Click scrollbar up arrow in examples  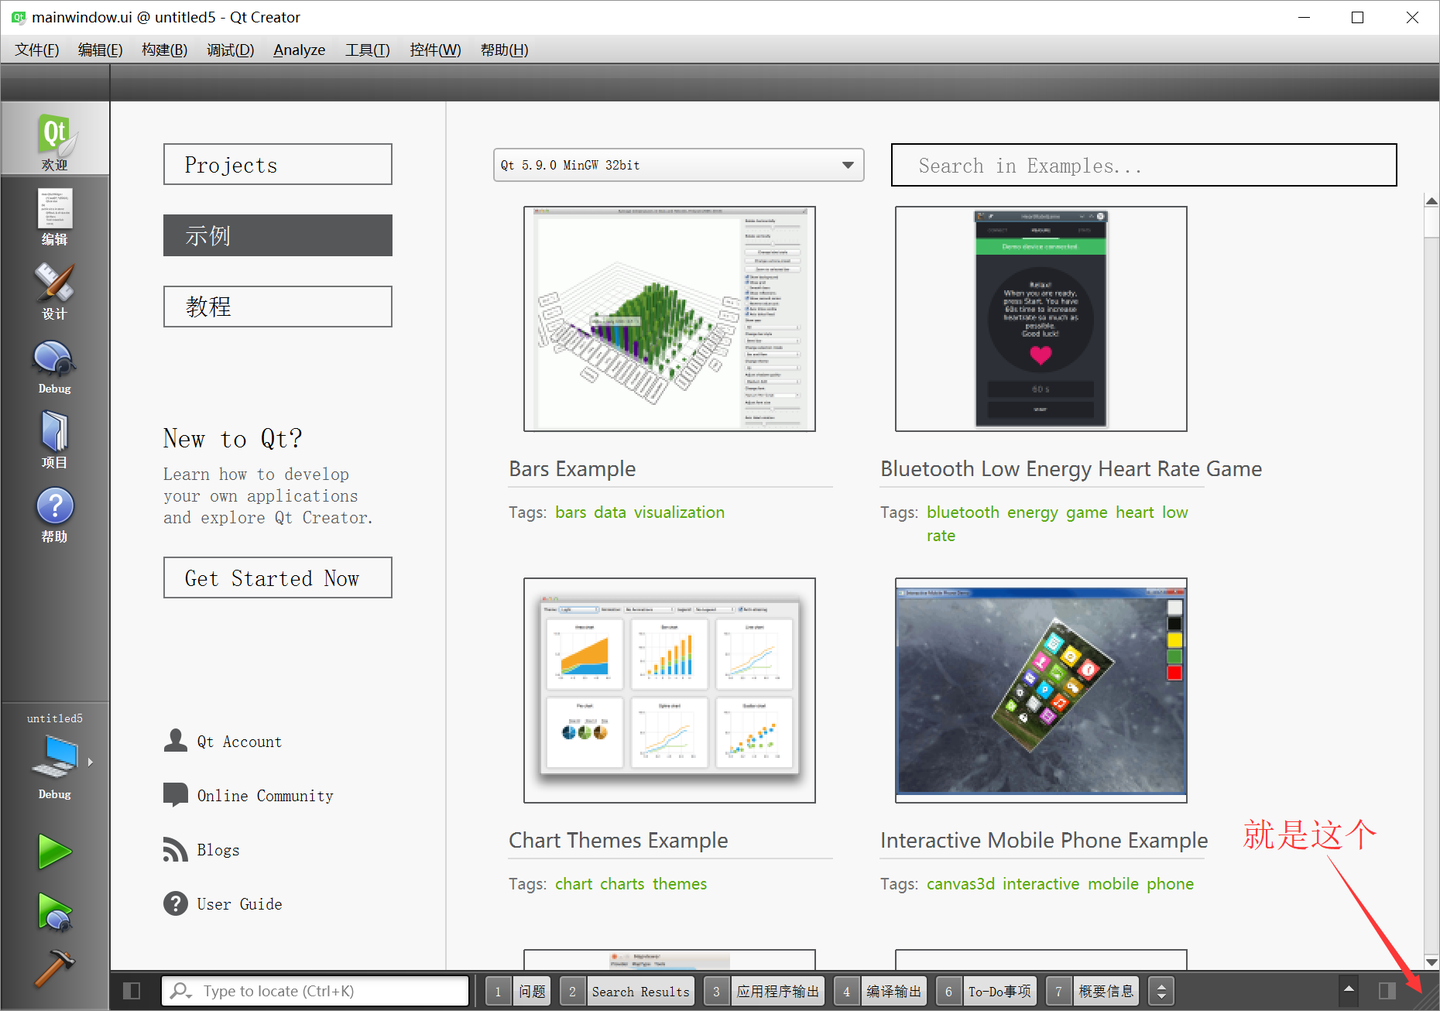coord(1432,201)
